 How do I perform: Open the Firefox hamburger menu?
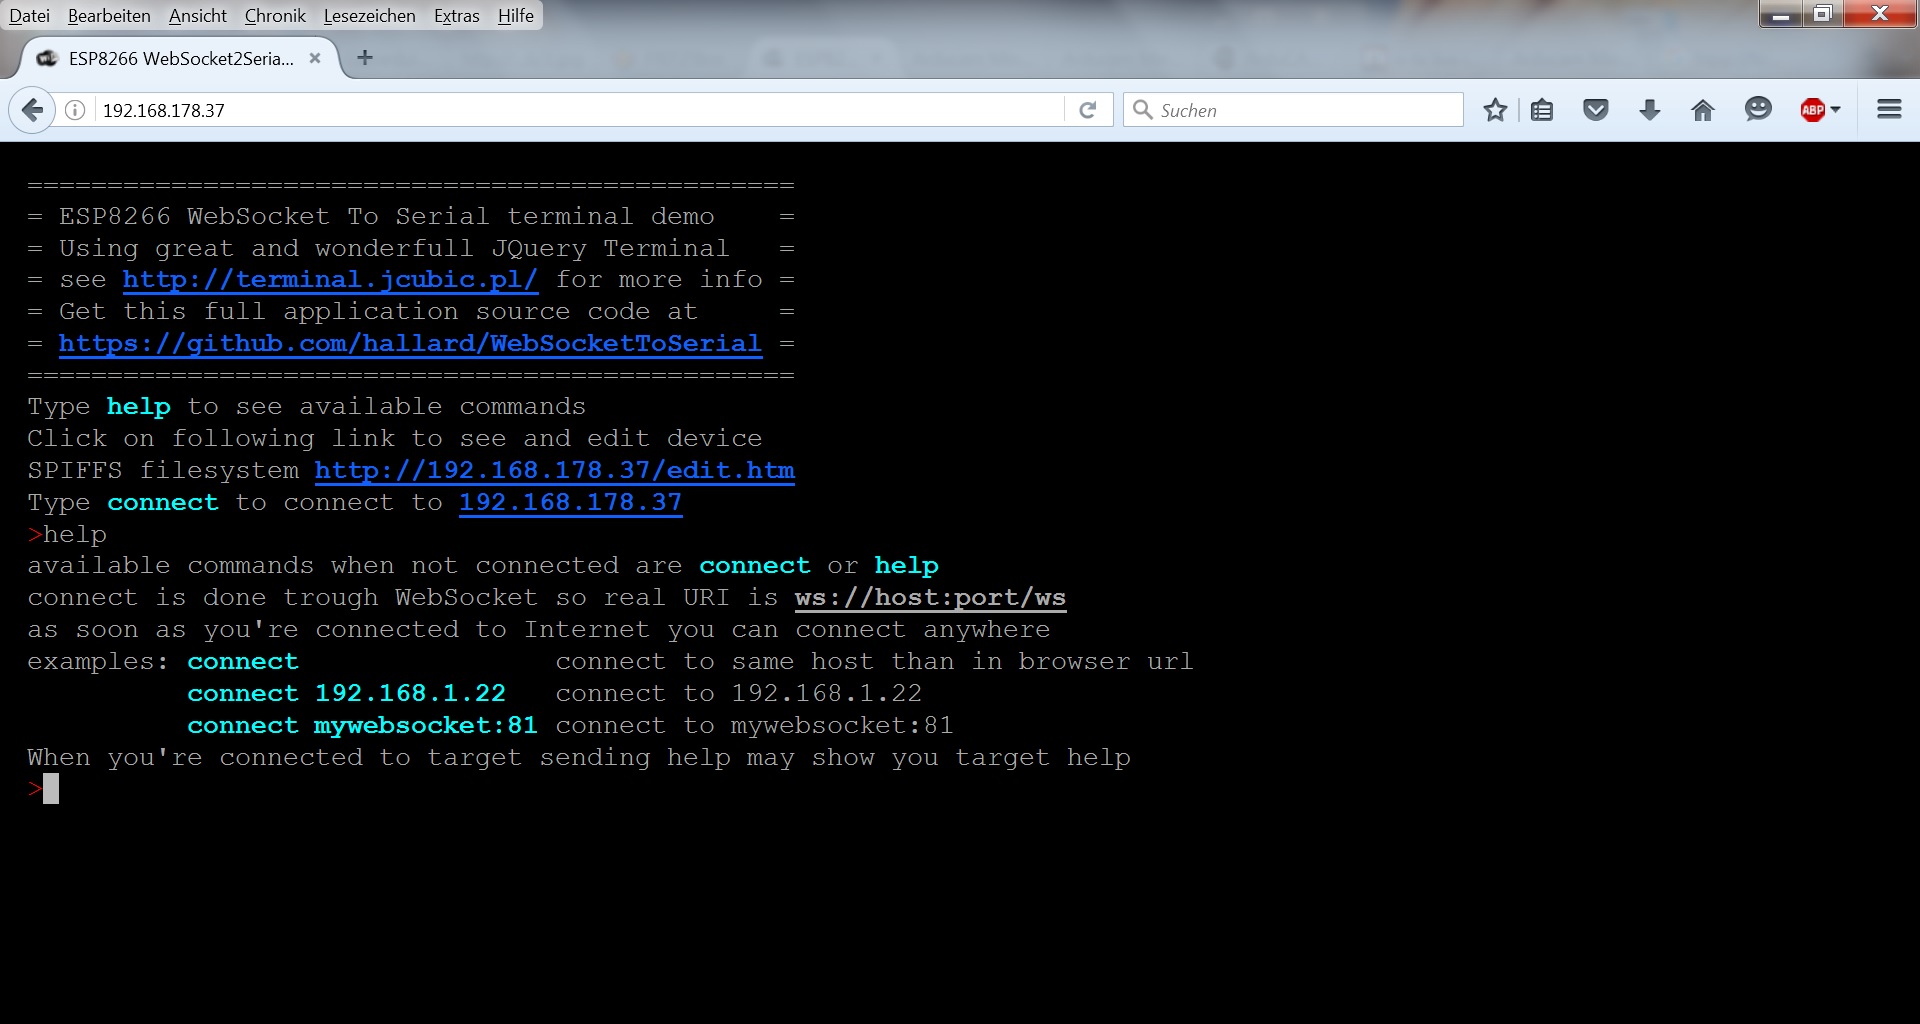[x=1889, y=109]
